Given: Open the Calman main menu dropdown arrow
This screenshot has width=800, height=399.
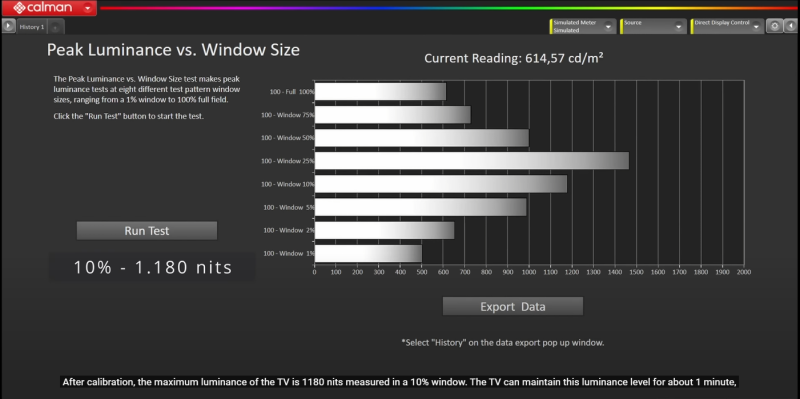Looking at the screenshot, I should pos(88,8).
